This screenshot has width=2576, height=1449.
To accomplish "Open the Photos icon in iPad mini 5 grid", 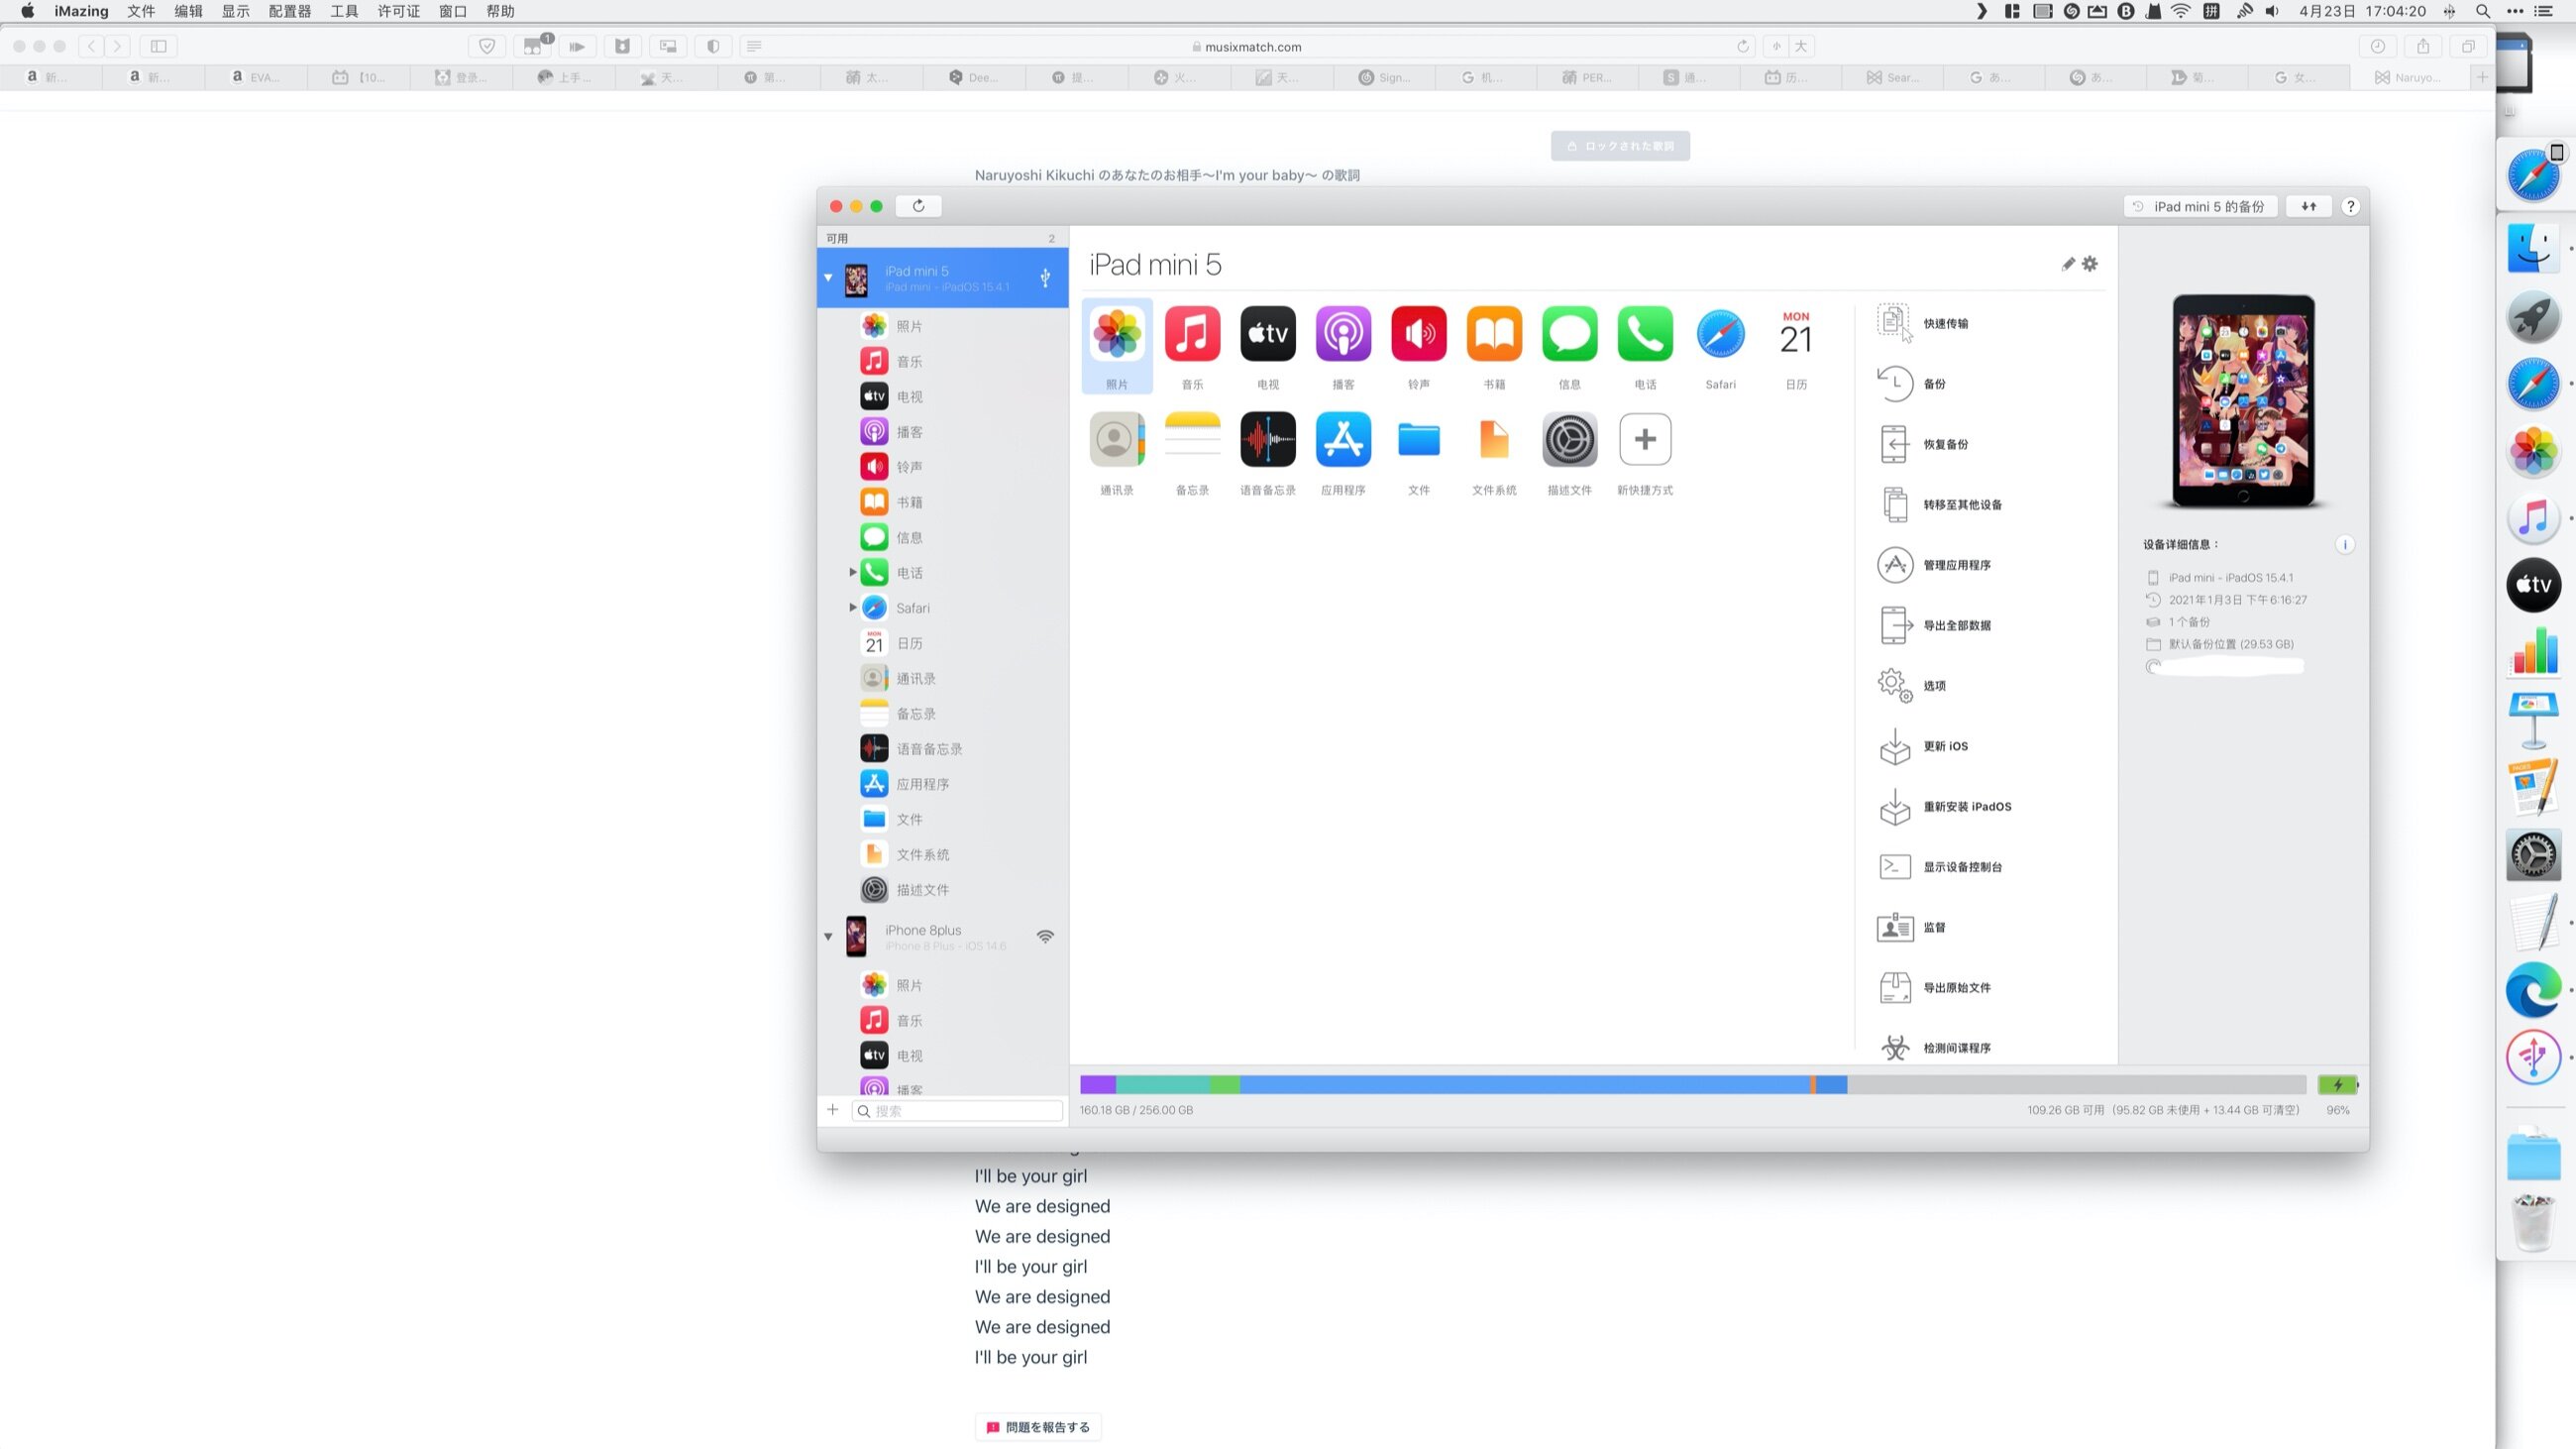I will (1117, 334).
